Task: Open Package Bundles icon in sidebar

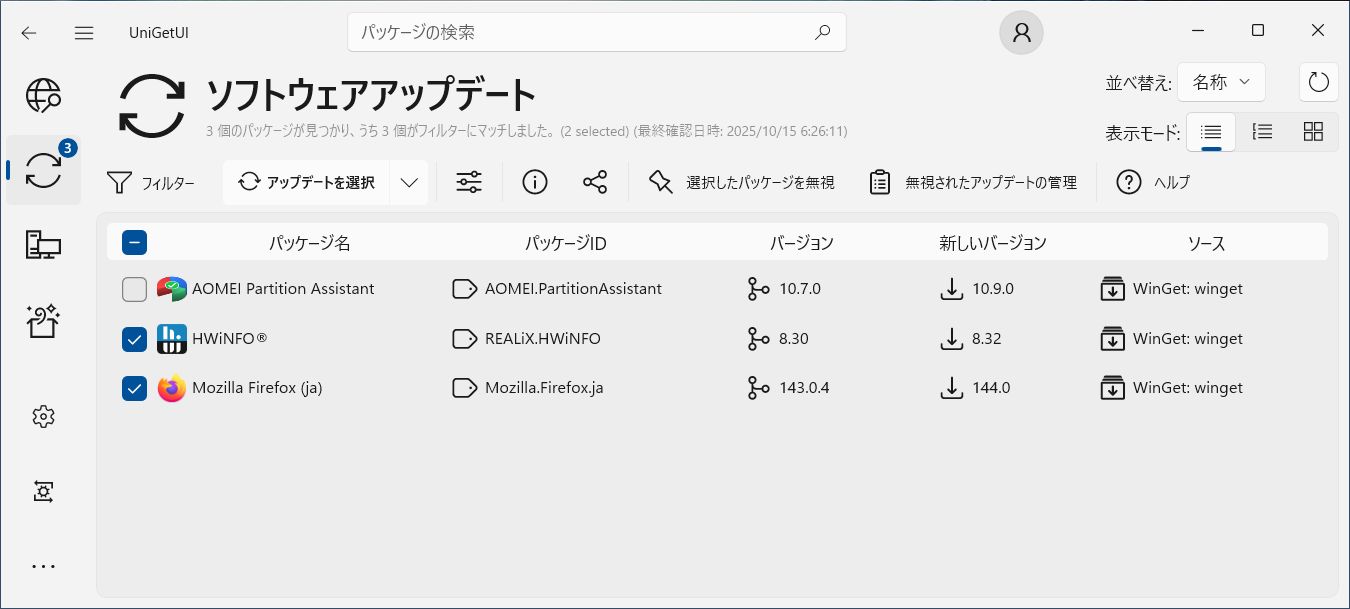Action: [43, 320]
